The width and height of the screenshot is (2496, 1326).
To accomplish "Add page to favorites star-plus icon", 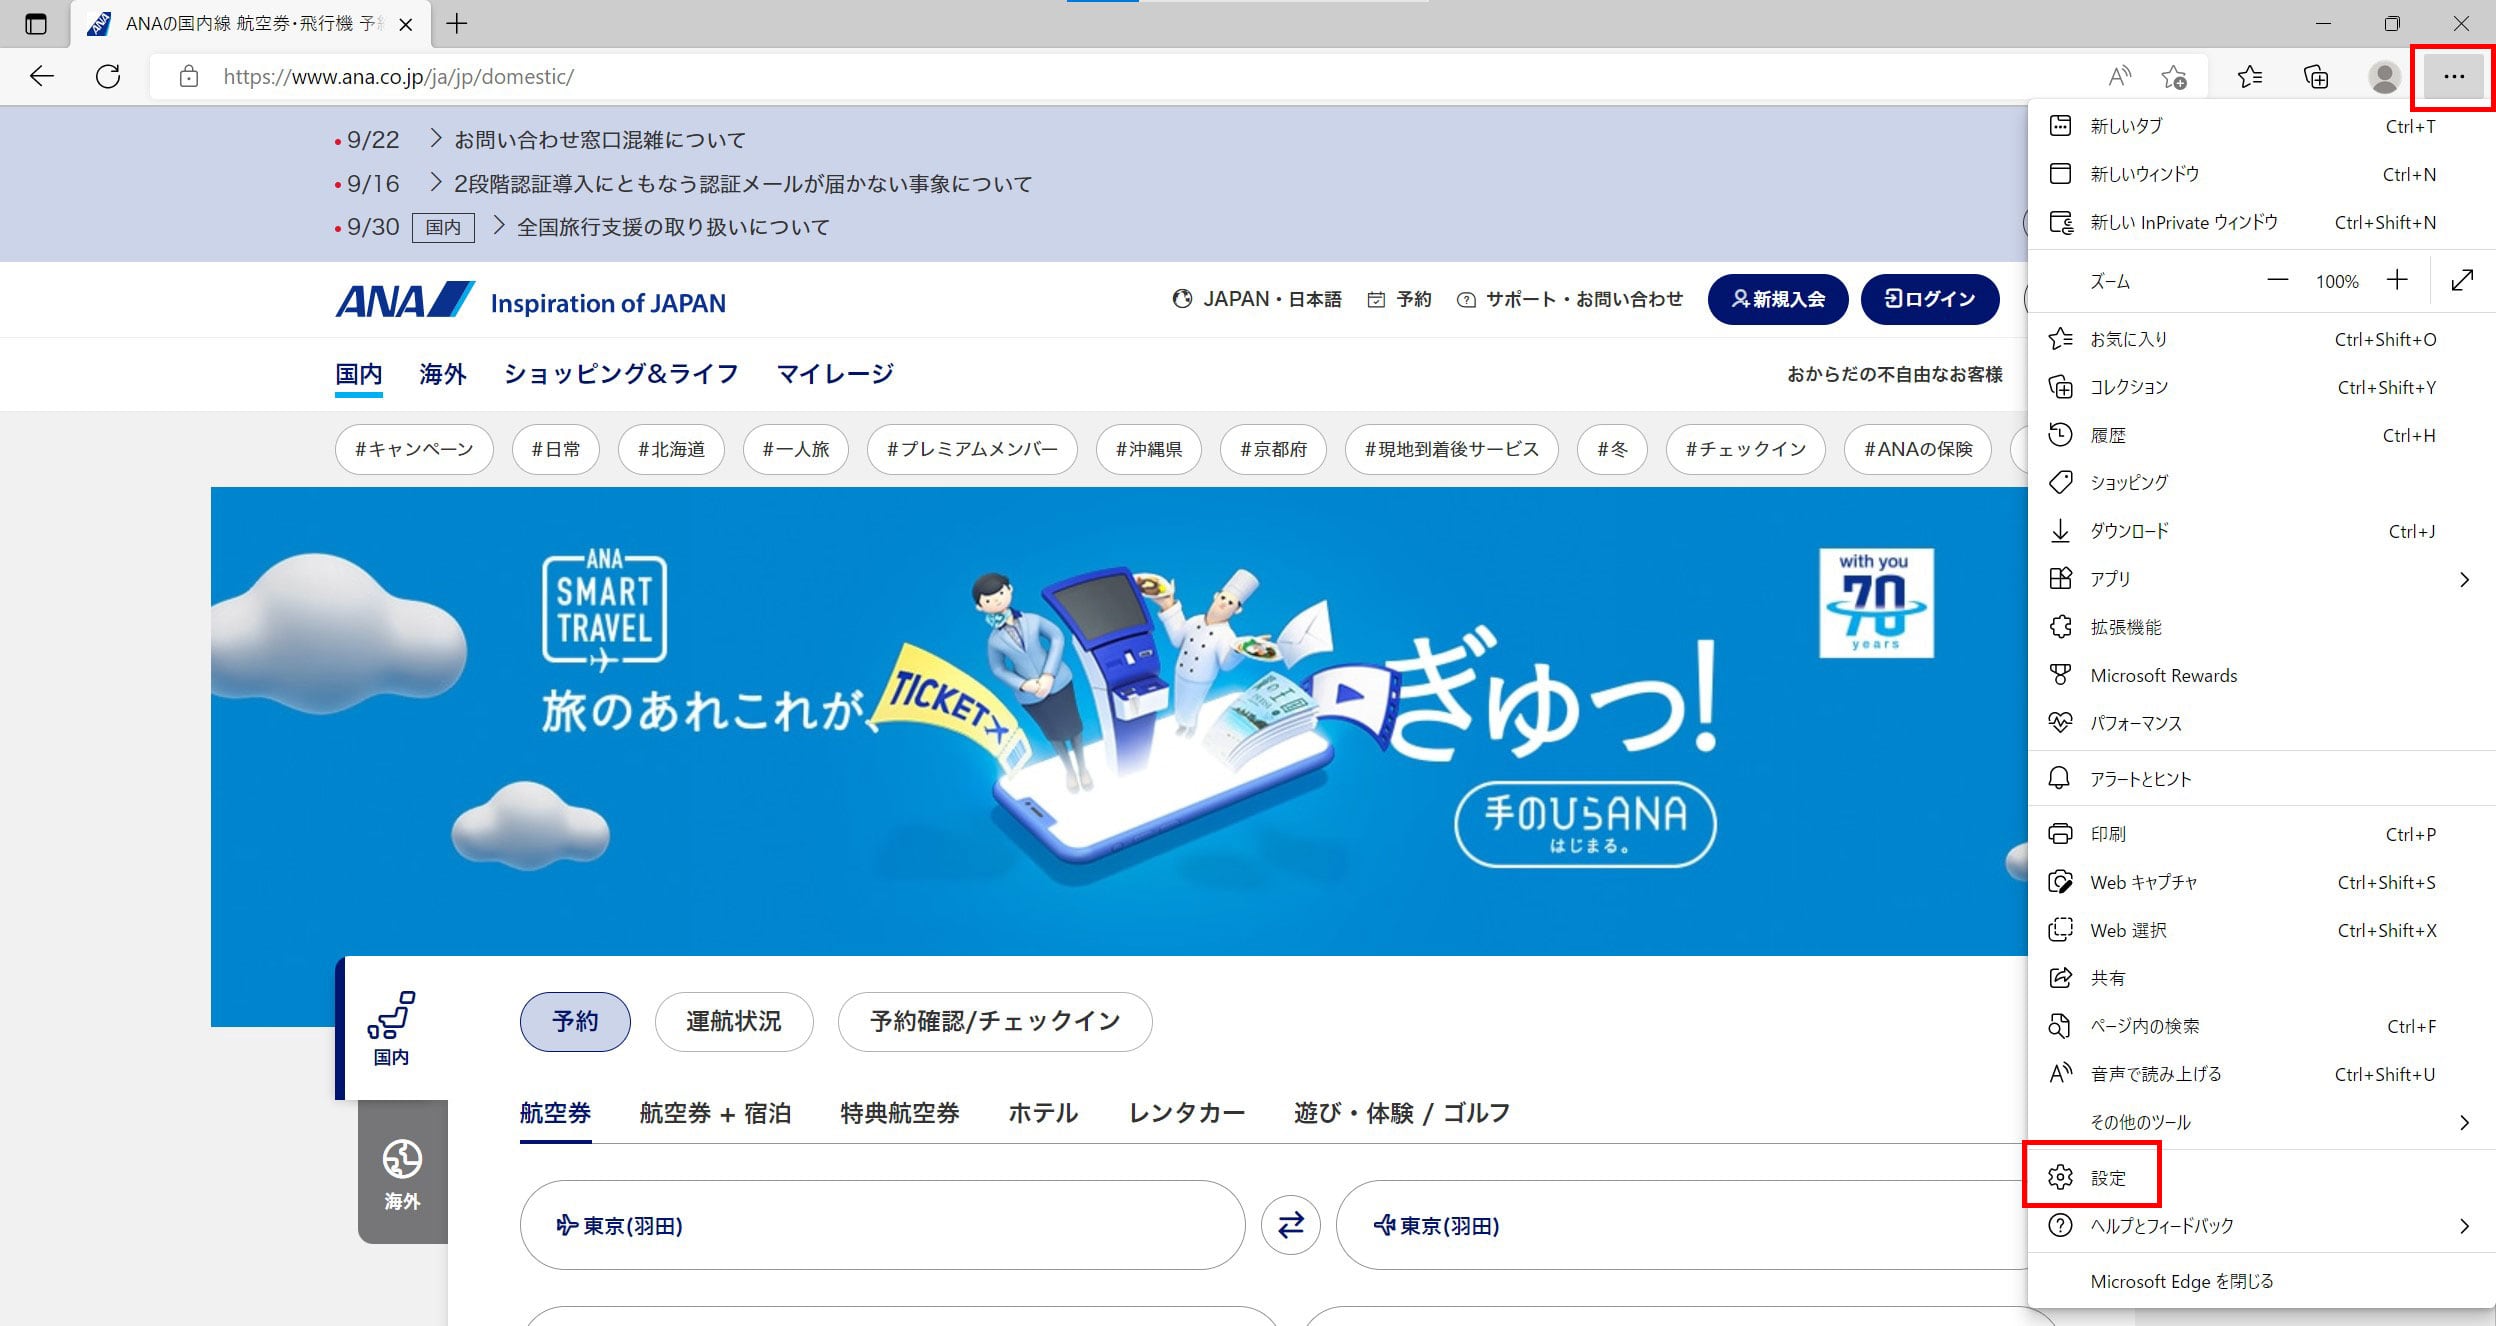I will (2174, 76).
